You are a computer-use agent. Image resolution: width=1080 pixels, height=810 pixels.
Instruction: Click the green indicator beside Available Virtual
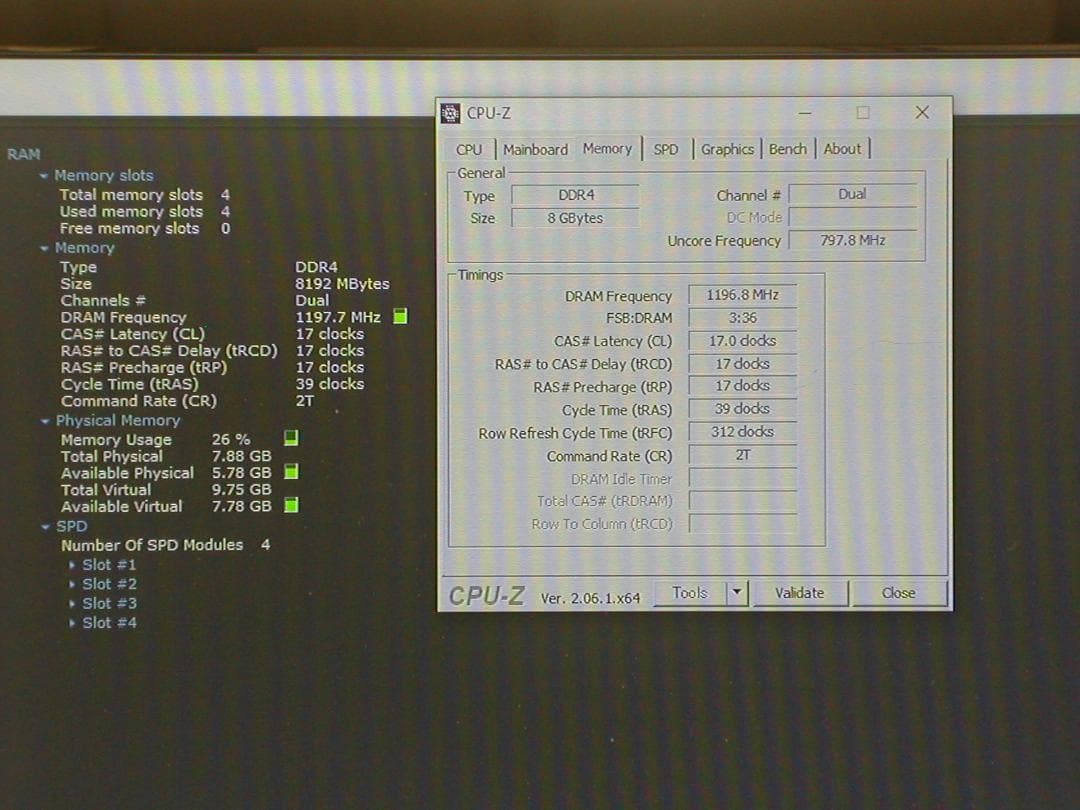click(291, 505)
